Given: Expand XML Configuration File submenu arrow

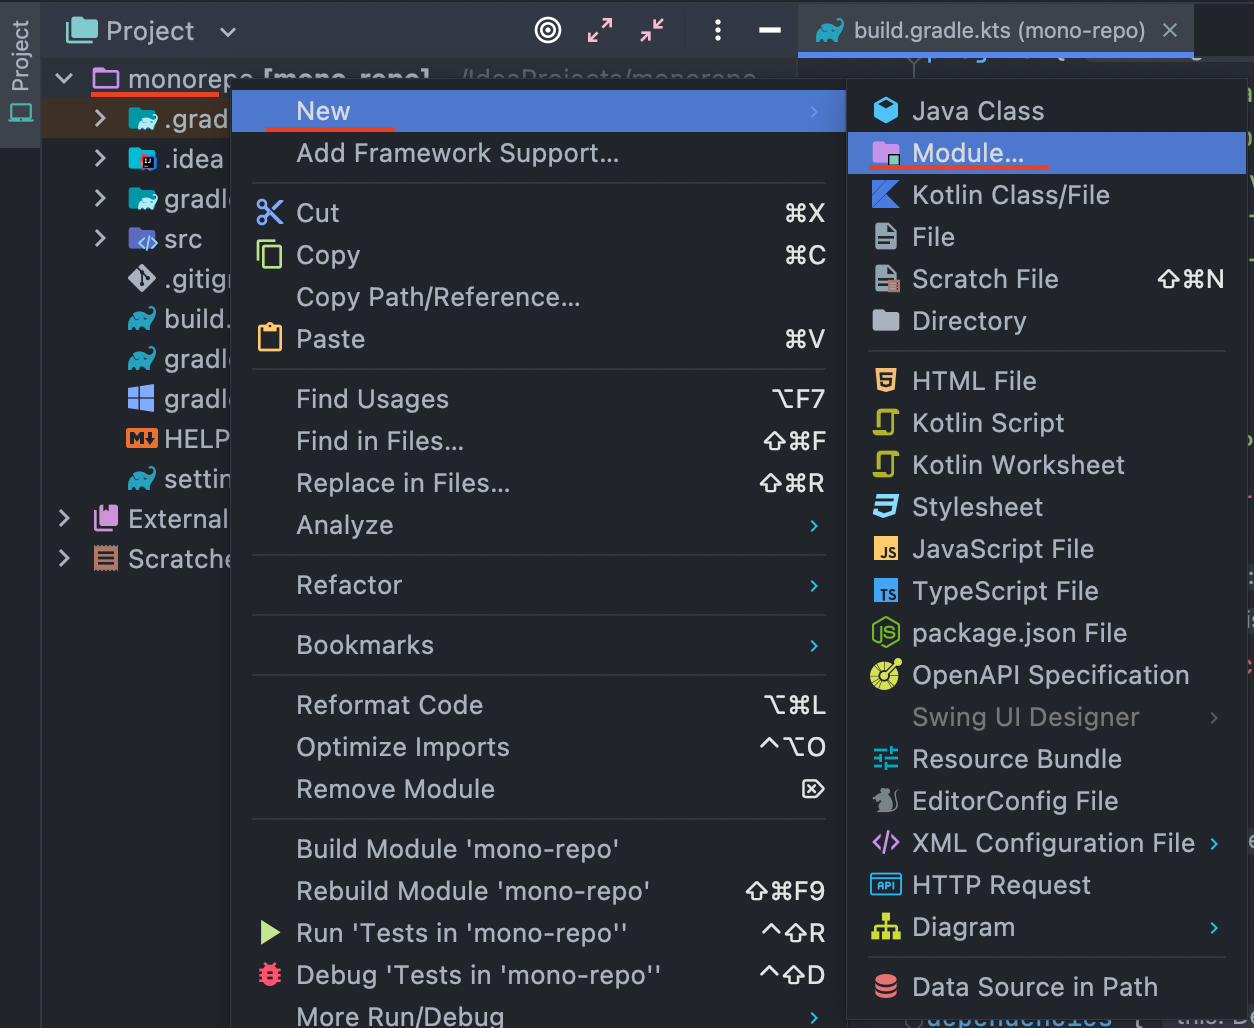Looking at the screenshot, I should (x=1214, y=844).
